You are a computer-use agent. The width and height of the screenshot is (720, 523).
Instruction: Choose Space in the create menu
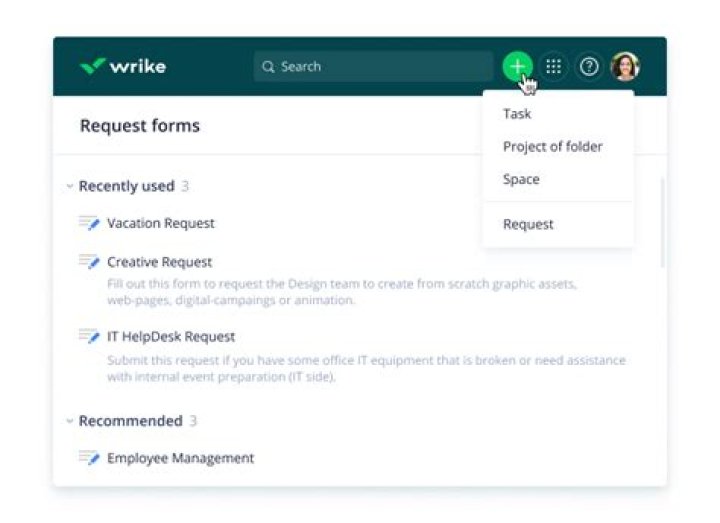tap(521, 179)
